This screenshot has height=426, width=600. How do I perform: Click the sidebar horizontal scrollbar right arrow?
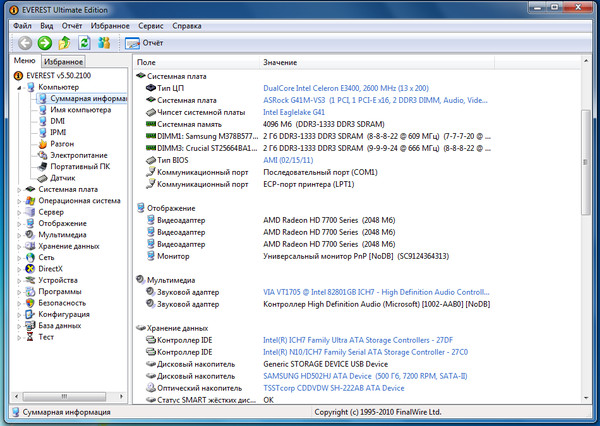coord(122,396)
